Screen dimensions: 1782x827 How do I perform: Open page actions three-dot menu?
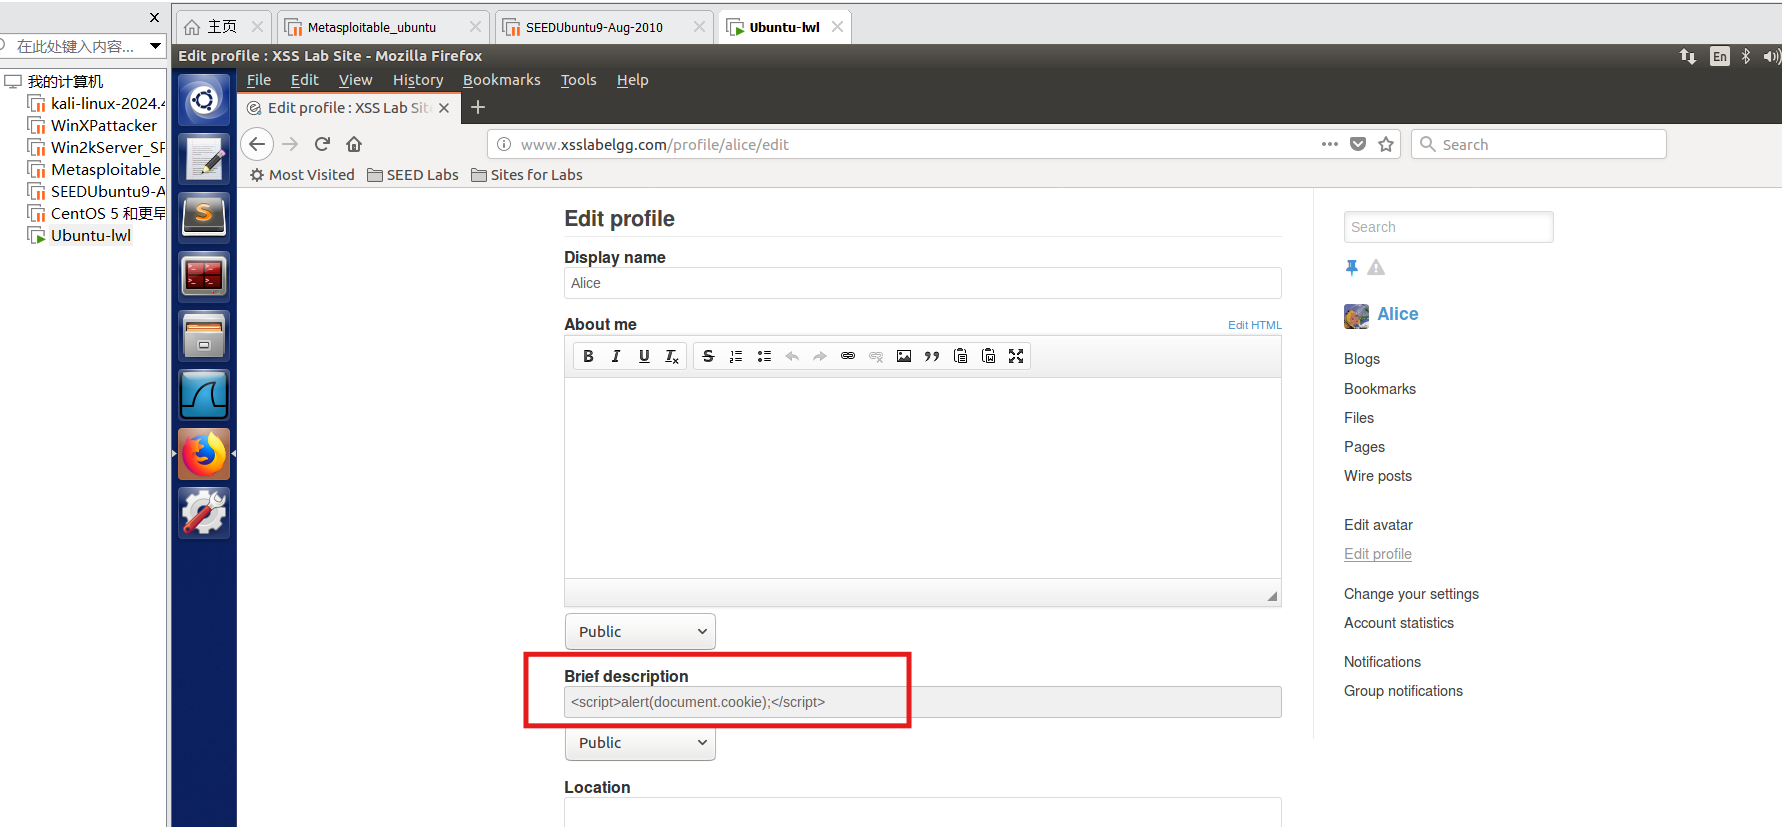point(1330,144)
